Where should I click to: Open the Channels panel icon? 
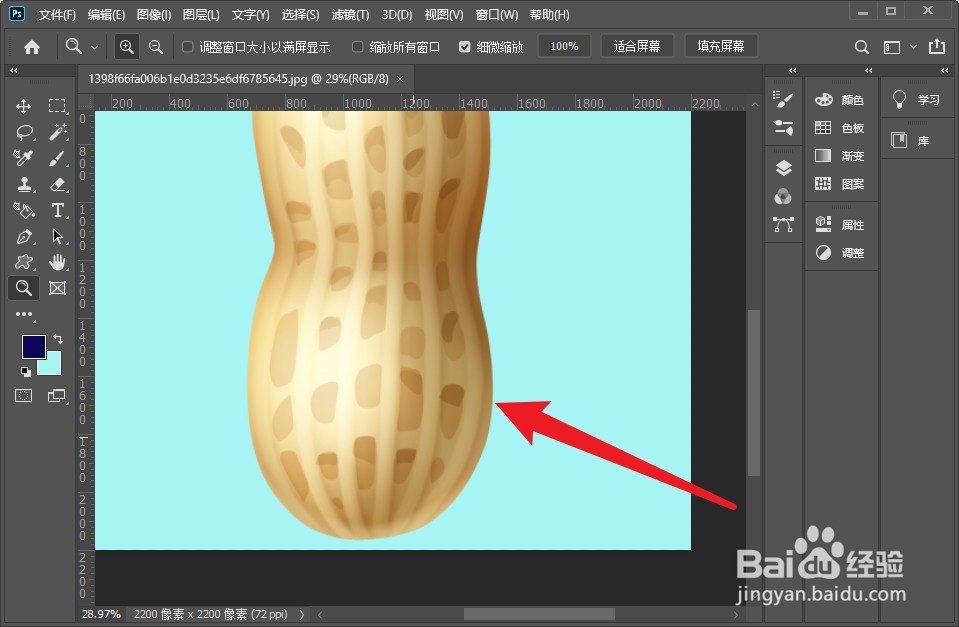783,196
